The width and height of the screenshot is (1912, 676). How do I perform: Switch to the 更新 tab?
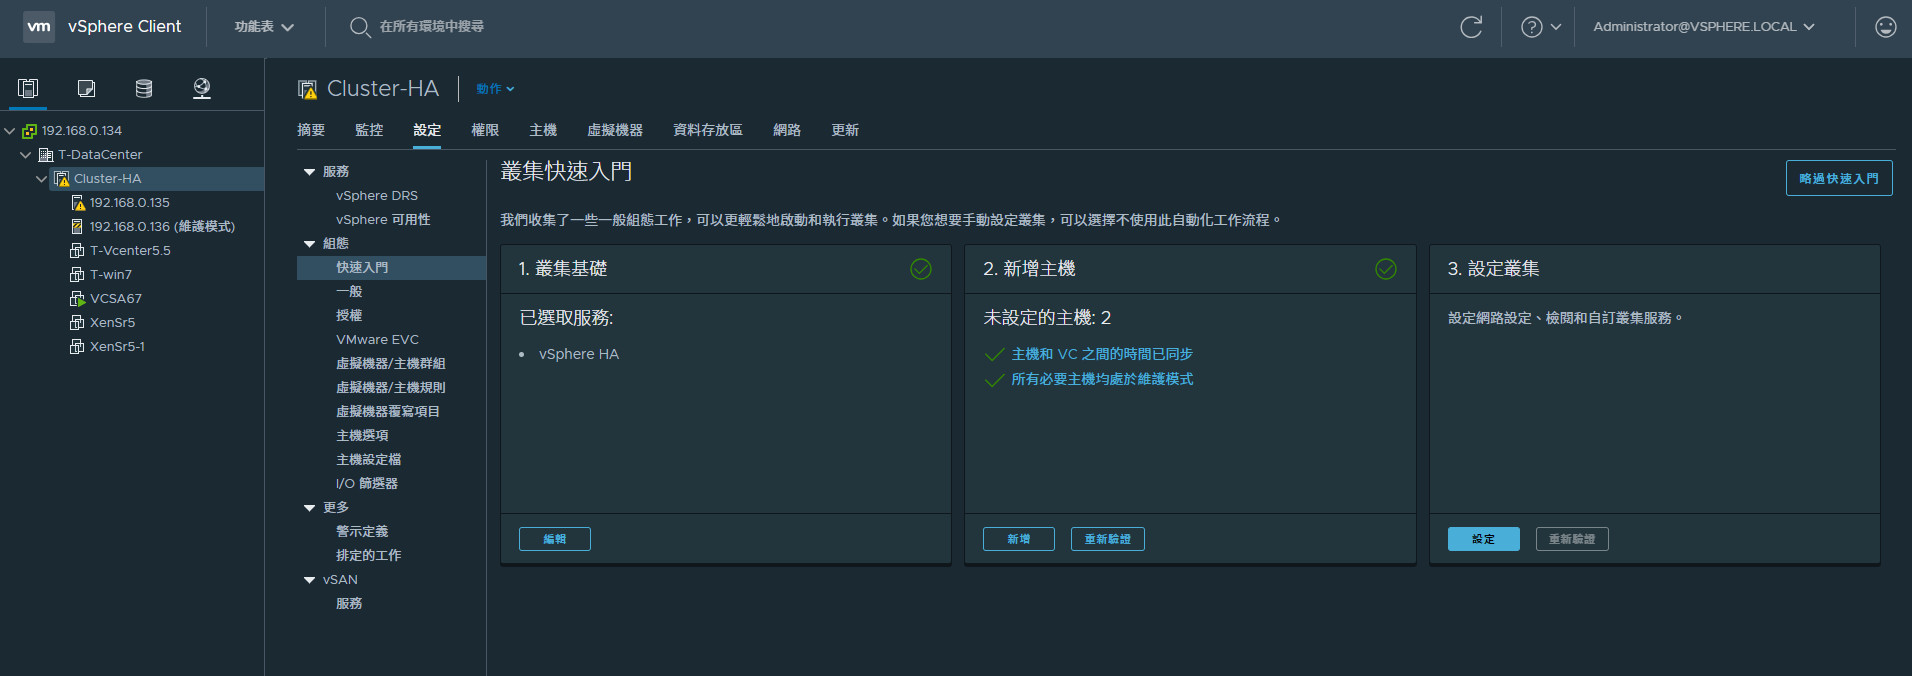click(845, 130)
